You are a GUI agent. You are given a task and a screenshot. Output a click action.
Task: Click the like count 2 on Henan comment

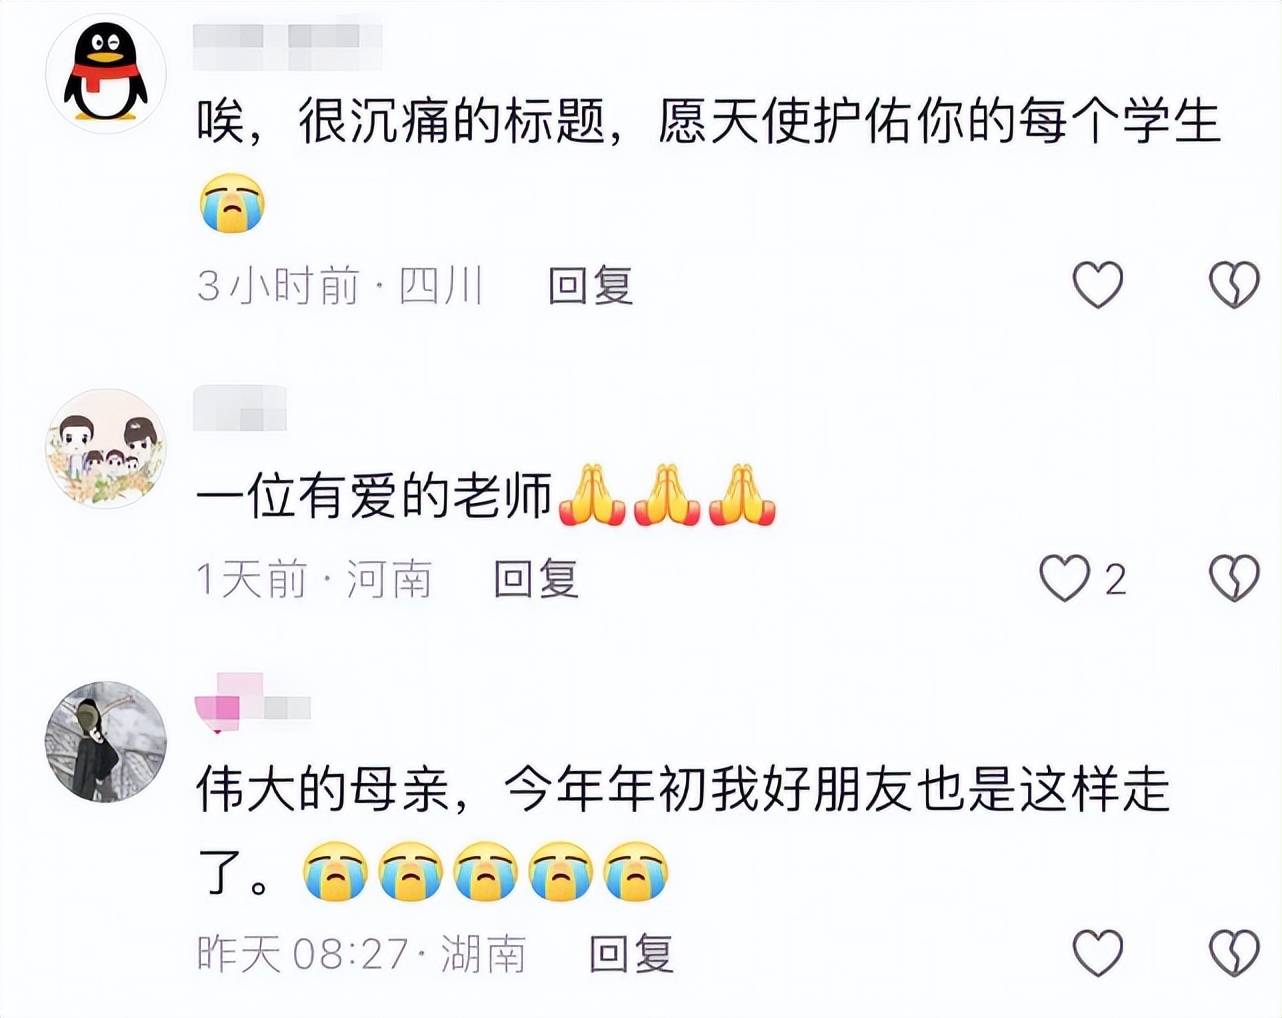(x=1116, y=579)
